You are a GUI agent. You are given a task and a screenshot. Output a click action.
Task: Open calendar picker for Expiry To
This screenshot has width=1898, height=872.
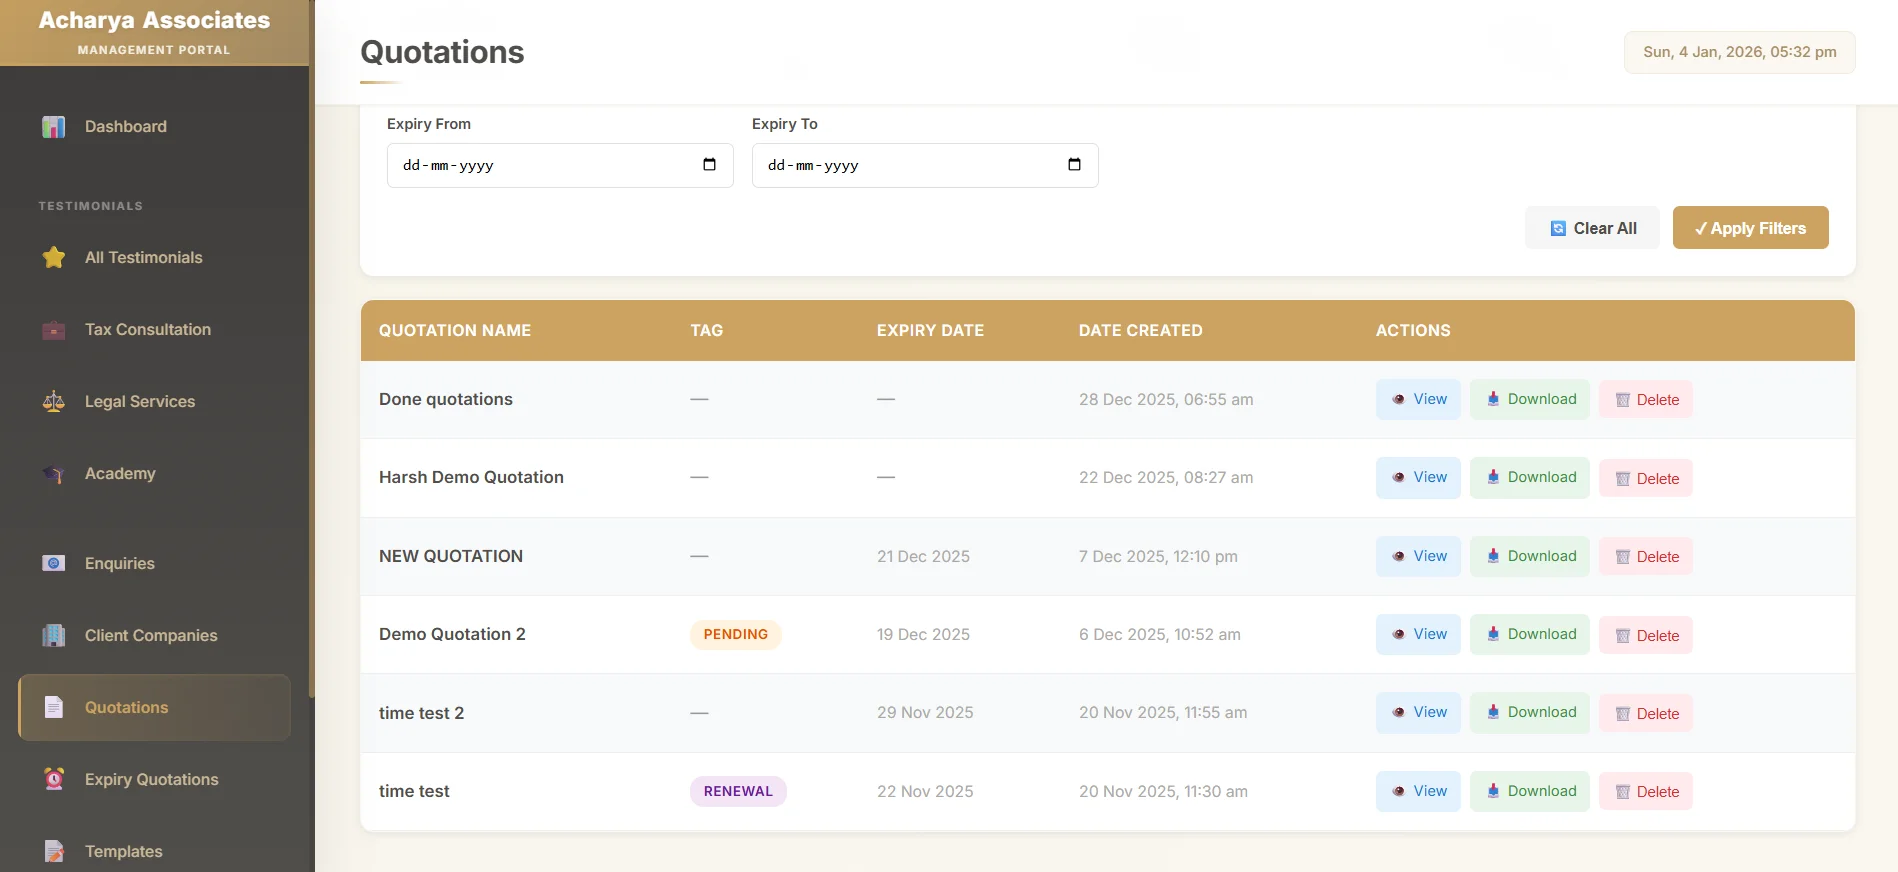[1074, 165]
